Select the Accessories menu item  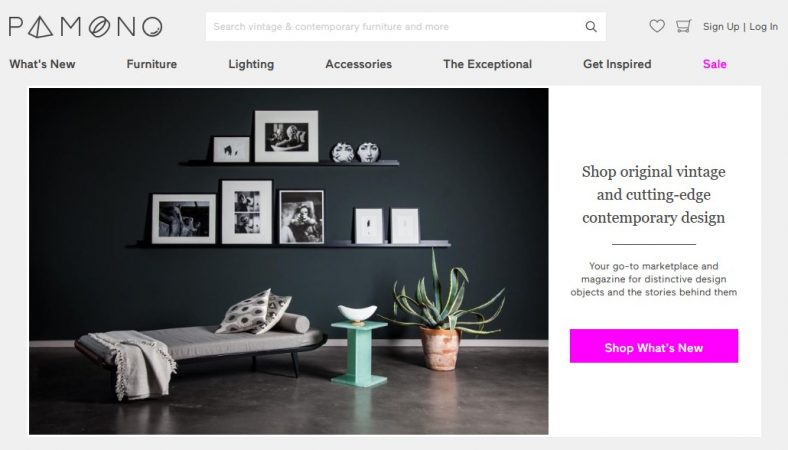click(358, 64)
